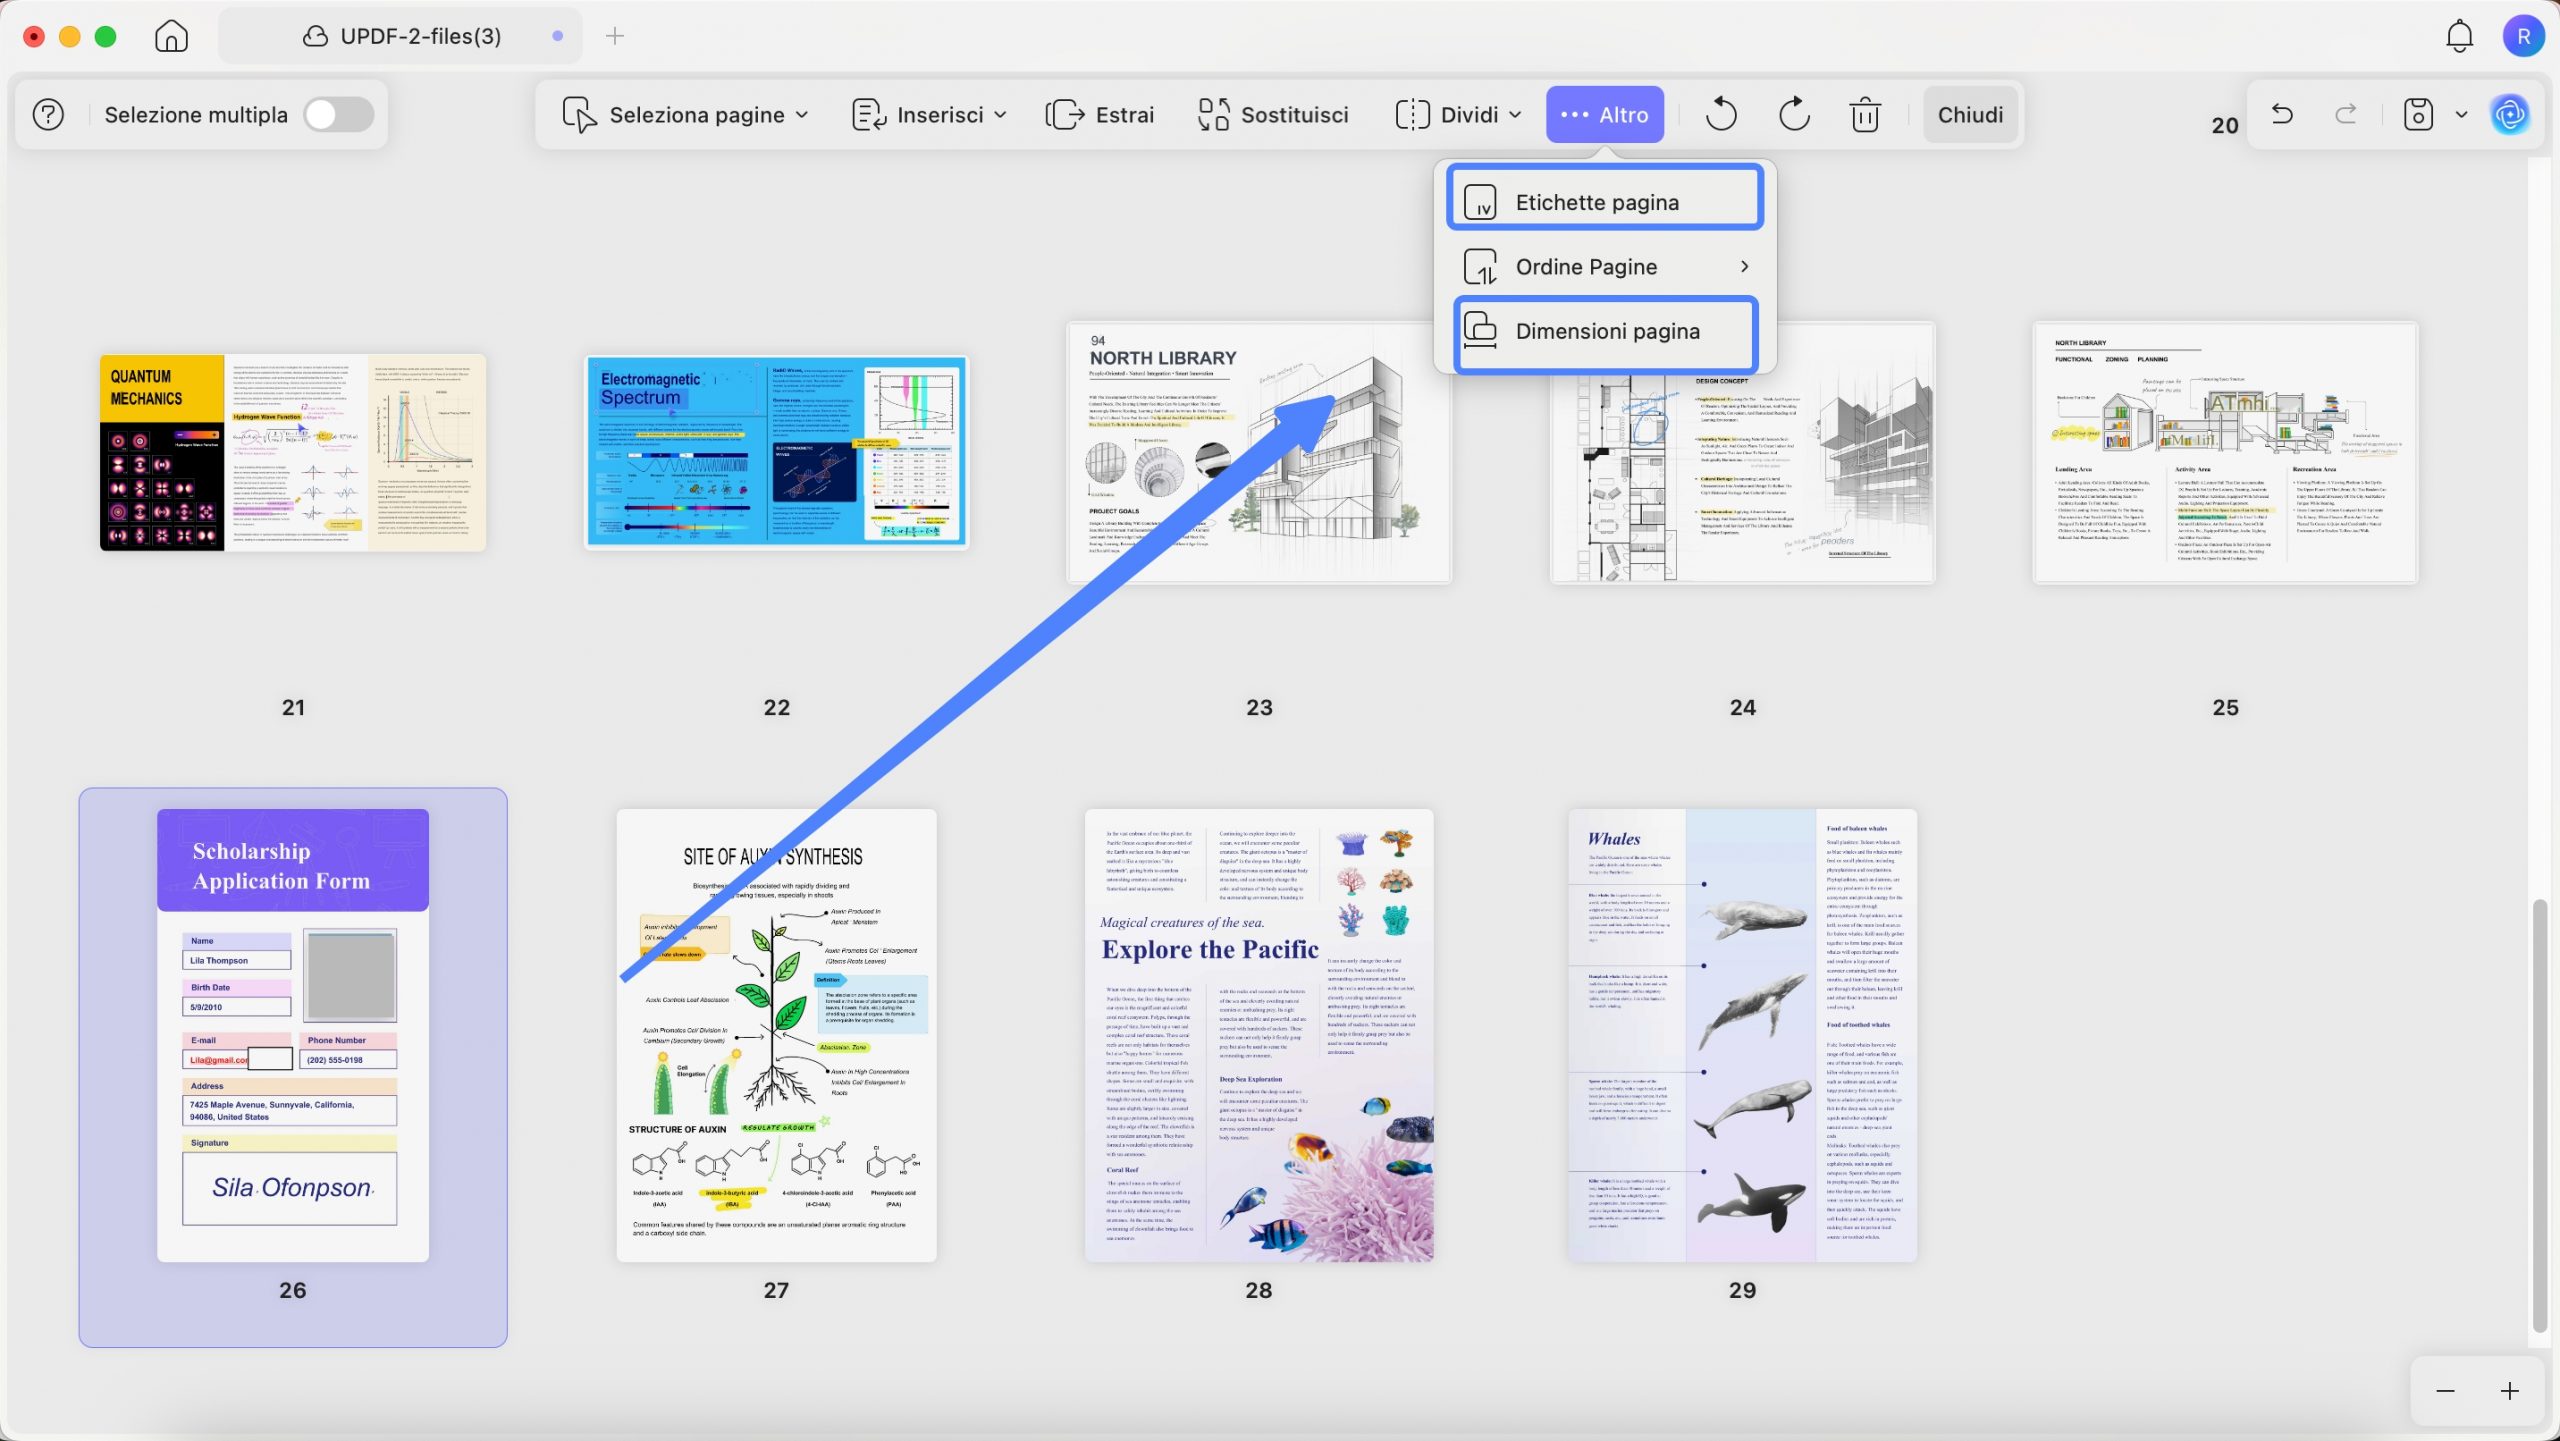The image size is (2560, 1441).
Task: Click the page number label 23
Action: 1259,707
